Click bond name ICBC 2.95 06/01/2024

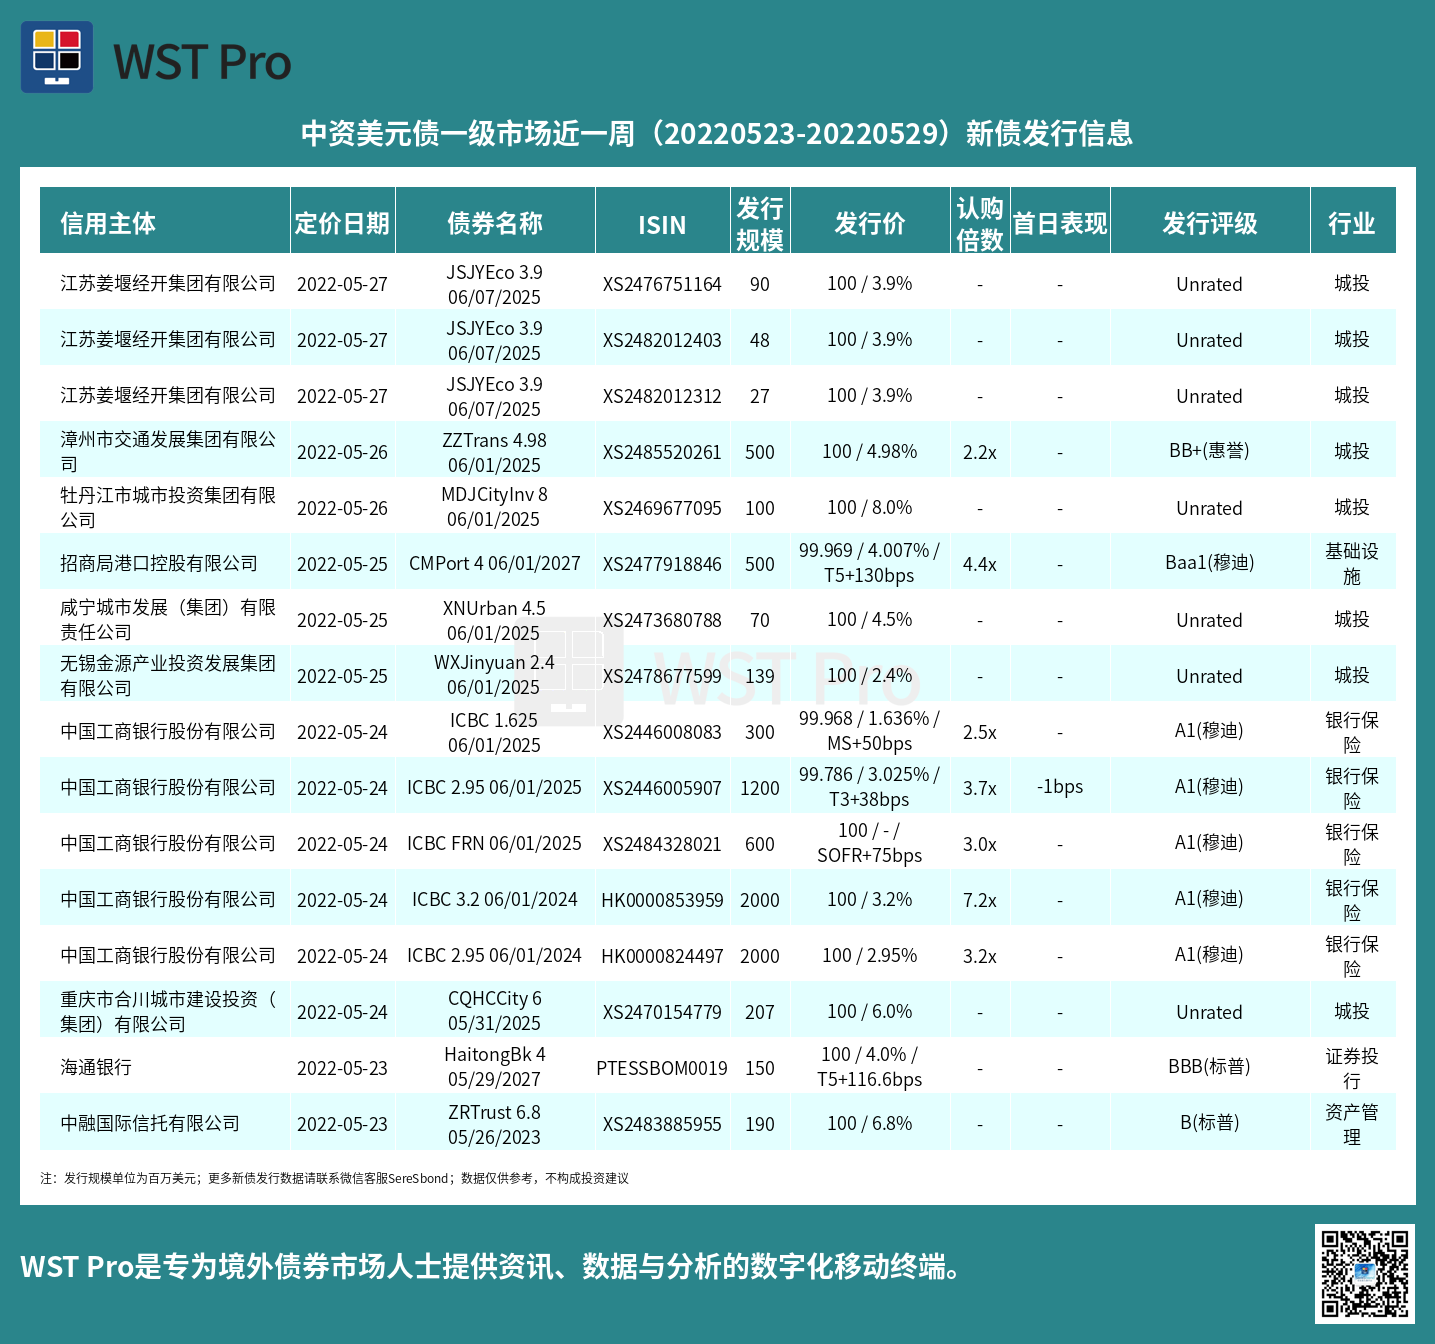tap(494, 955)
